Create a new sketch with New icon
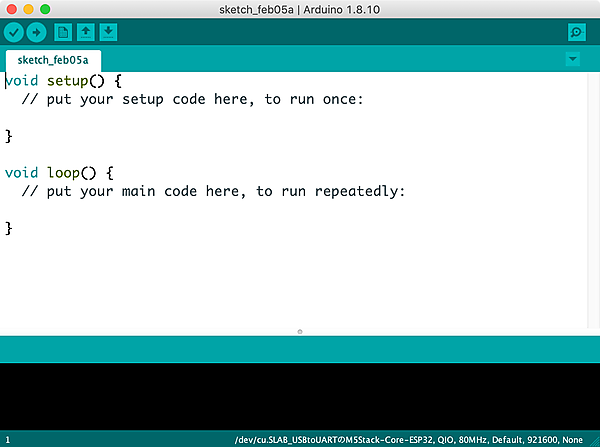The height and width of the screenshot is (447, 600). (x=63, y=32)
